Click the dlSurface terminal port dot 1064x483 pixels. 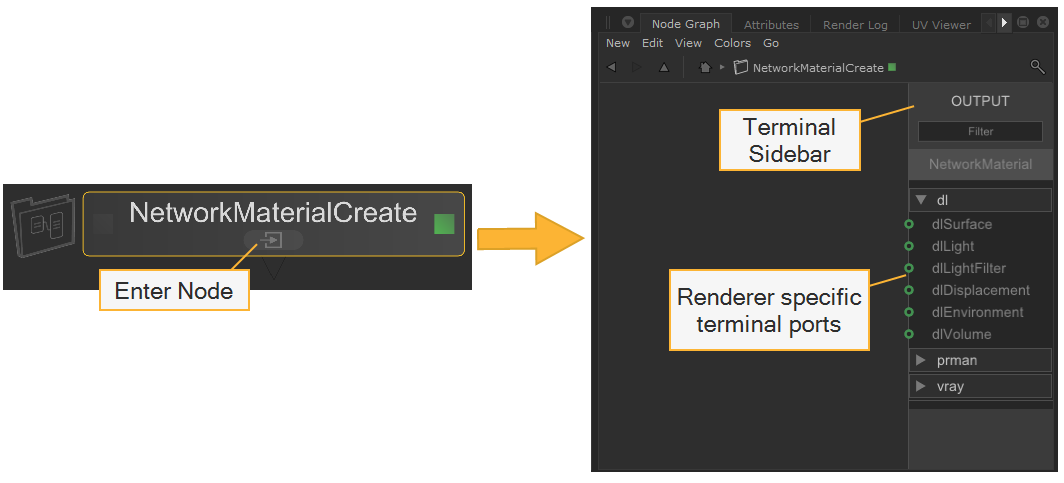909,224
